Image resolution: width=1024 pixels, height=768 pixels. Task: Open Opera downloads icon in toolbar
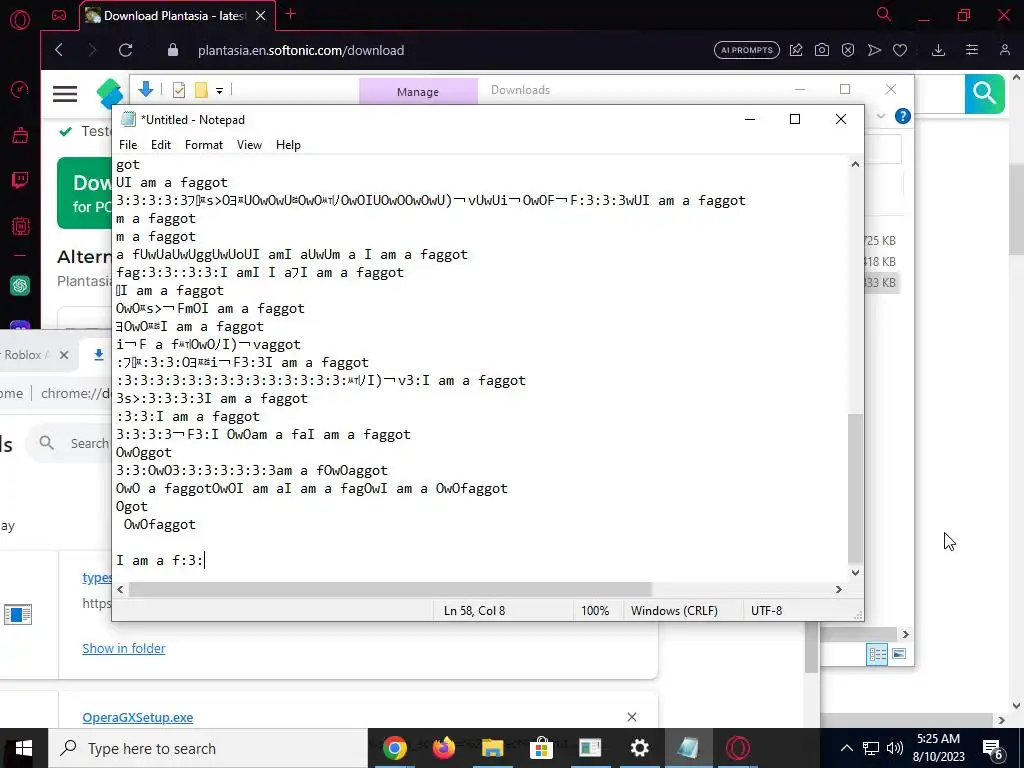938,50
